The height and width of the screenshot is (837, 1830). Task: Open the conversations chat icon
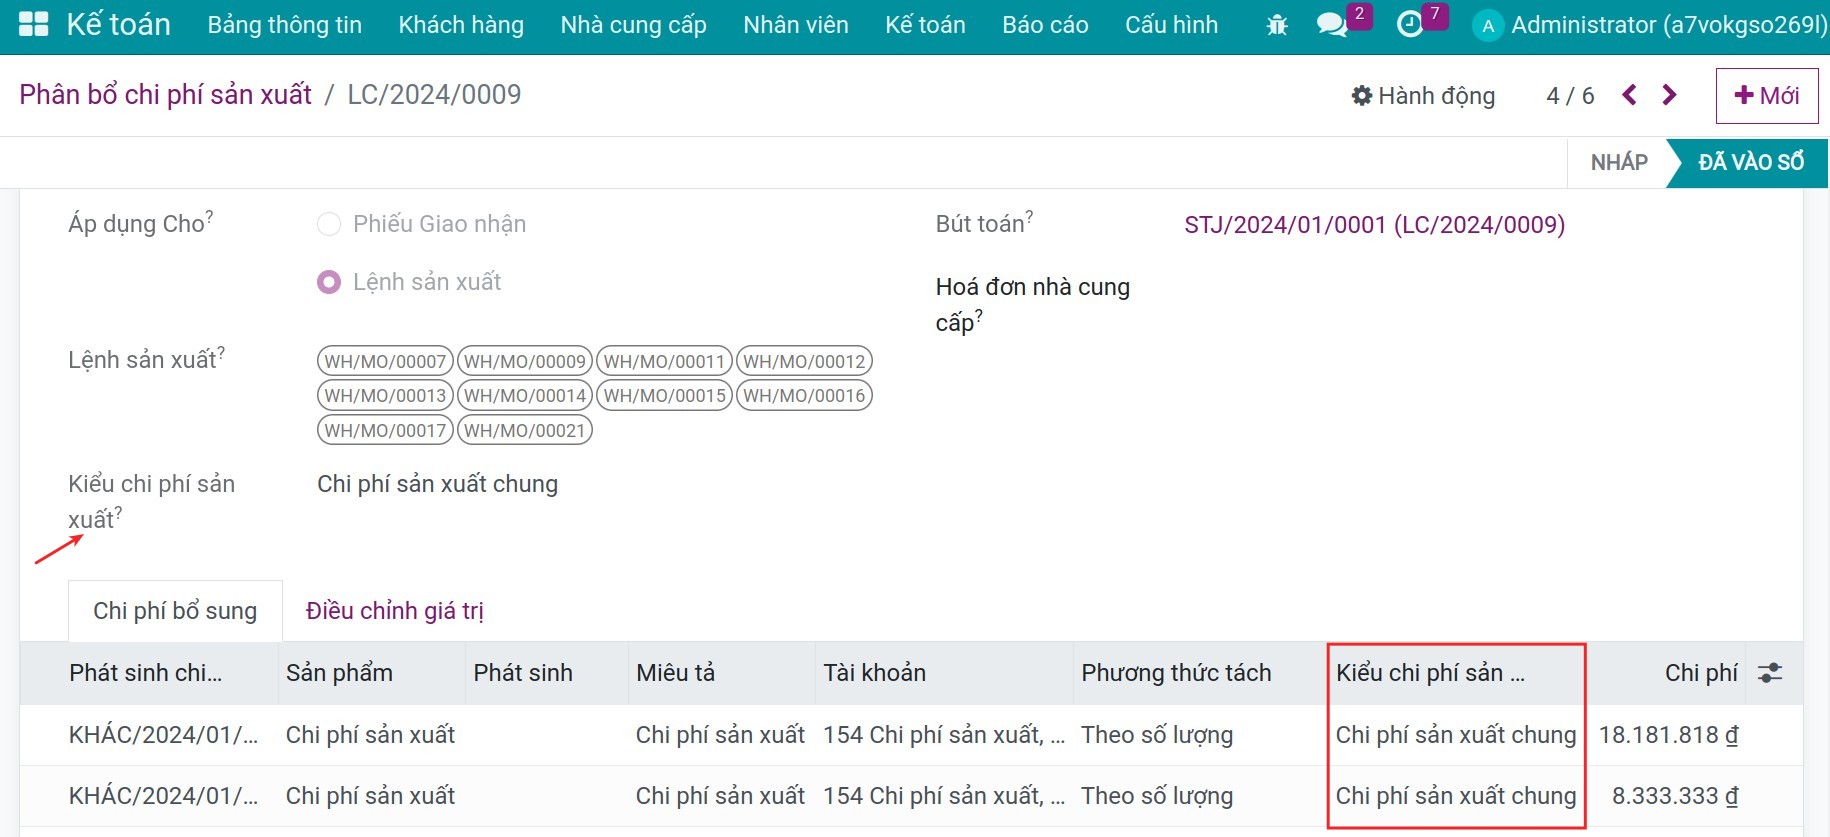[1332, 25]
